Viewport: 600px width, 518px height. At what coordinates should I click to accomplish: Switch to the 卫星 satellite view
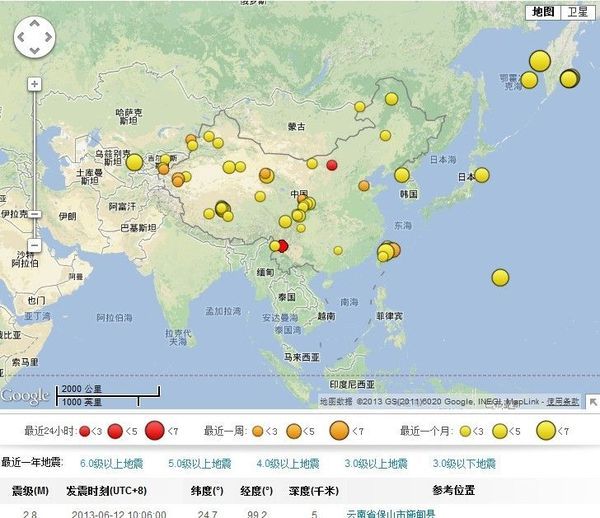point(577,12)
